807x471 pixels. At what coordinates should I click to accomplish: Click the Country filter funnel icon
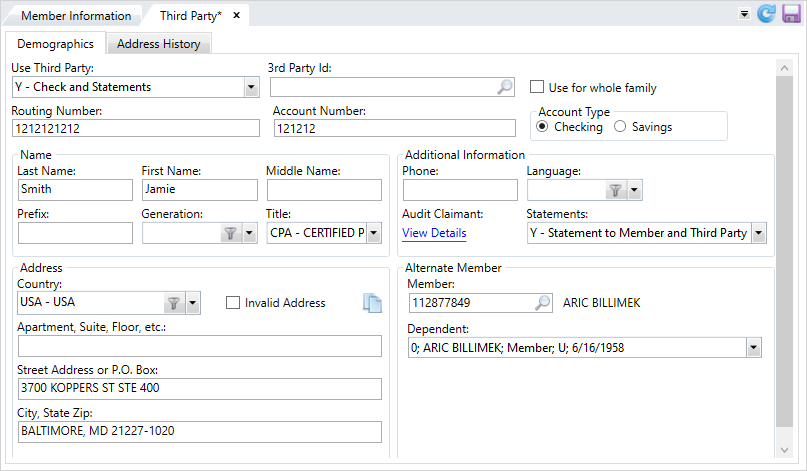[174, 303]
